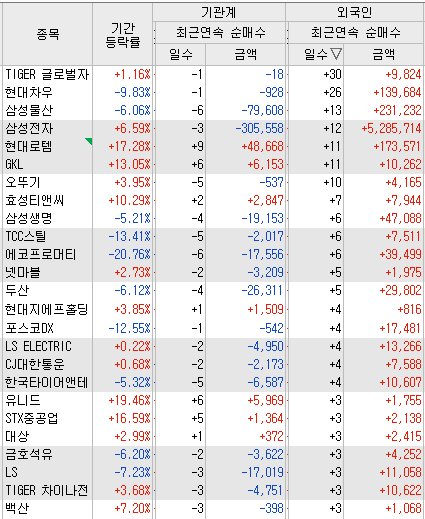Click 일수 header under 기관계
The height and width of the screenshot is (519, 425).
coord(180,54)
